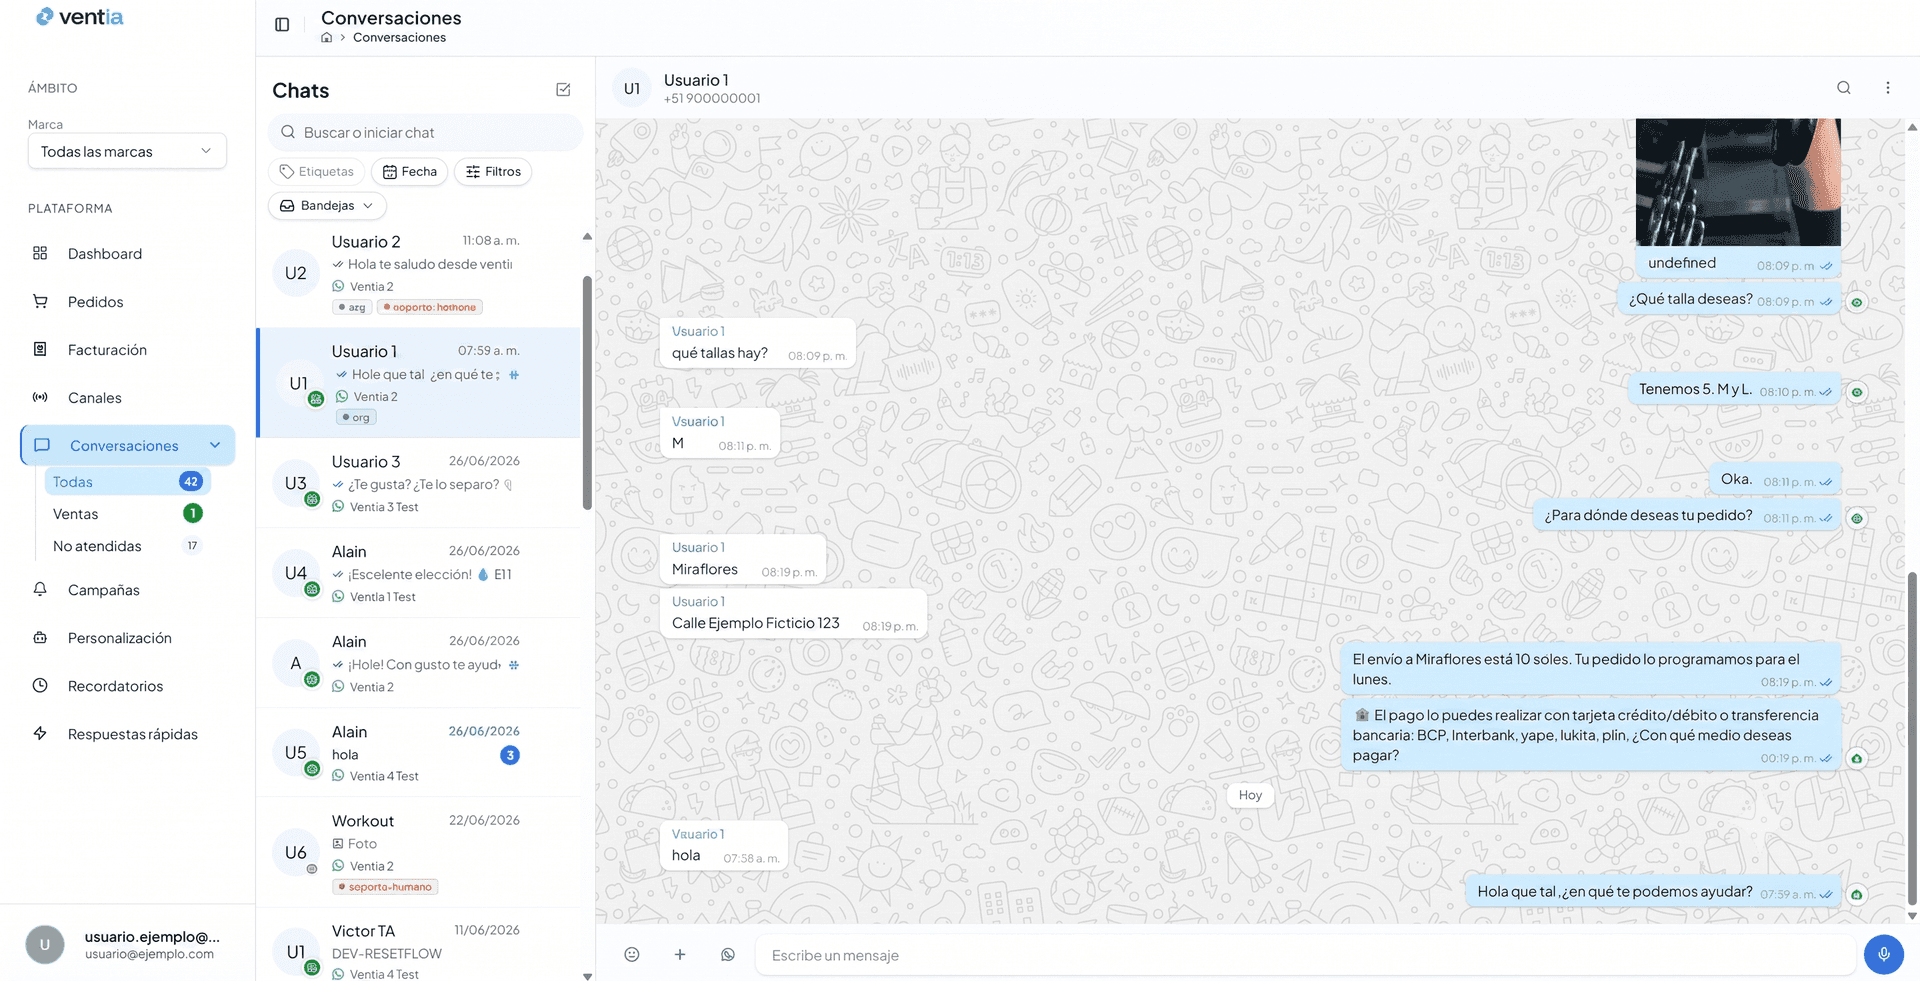Click the eye icon beside ¿Qué talla deseas?
1920x981 pixels.
1857,303
